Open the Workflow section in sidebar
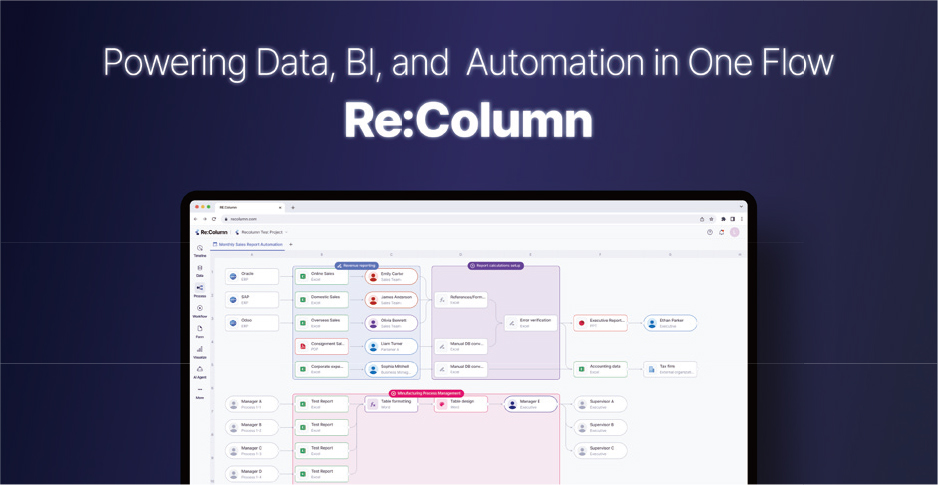Viewport: 938px width, 485px height. point(200,310)
